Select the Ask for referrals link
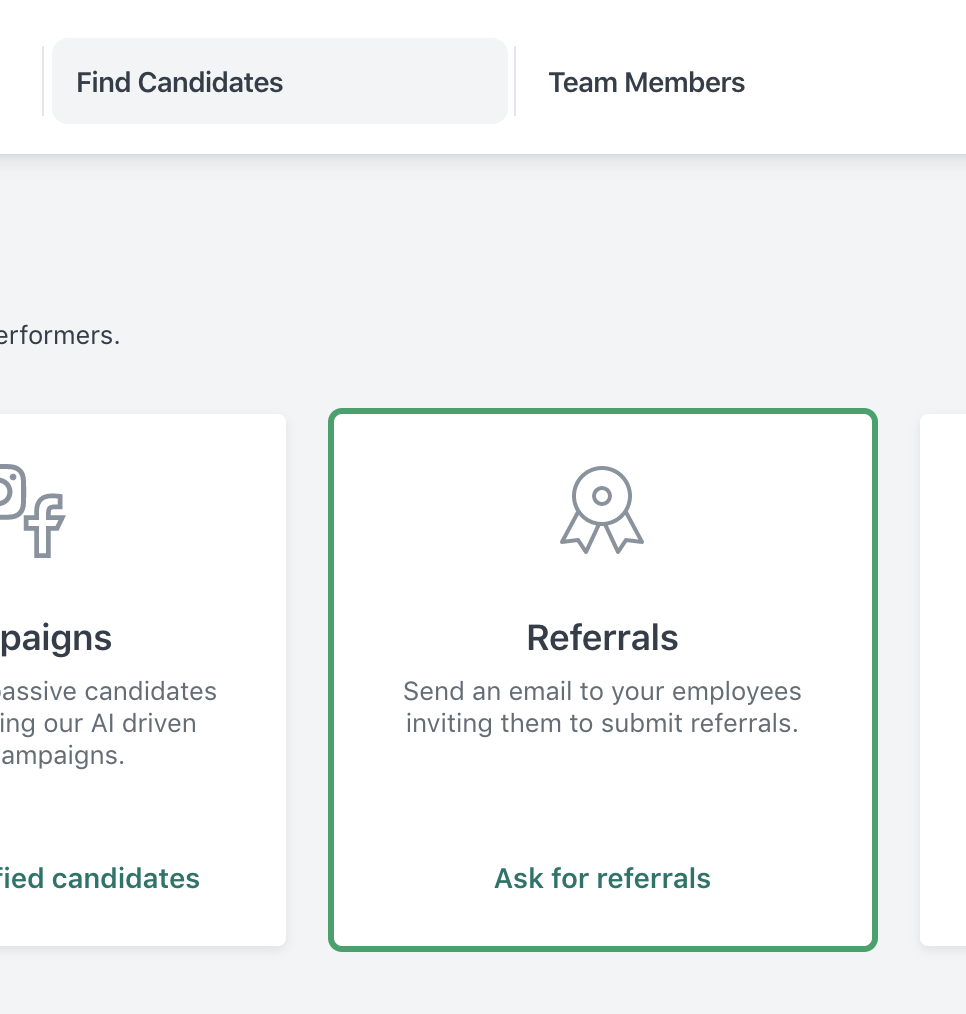This screenshot has width=966, height=1014. click(602, 878)
